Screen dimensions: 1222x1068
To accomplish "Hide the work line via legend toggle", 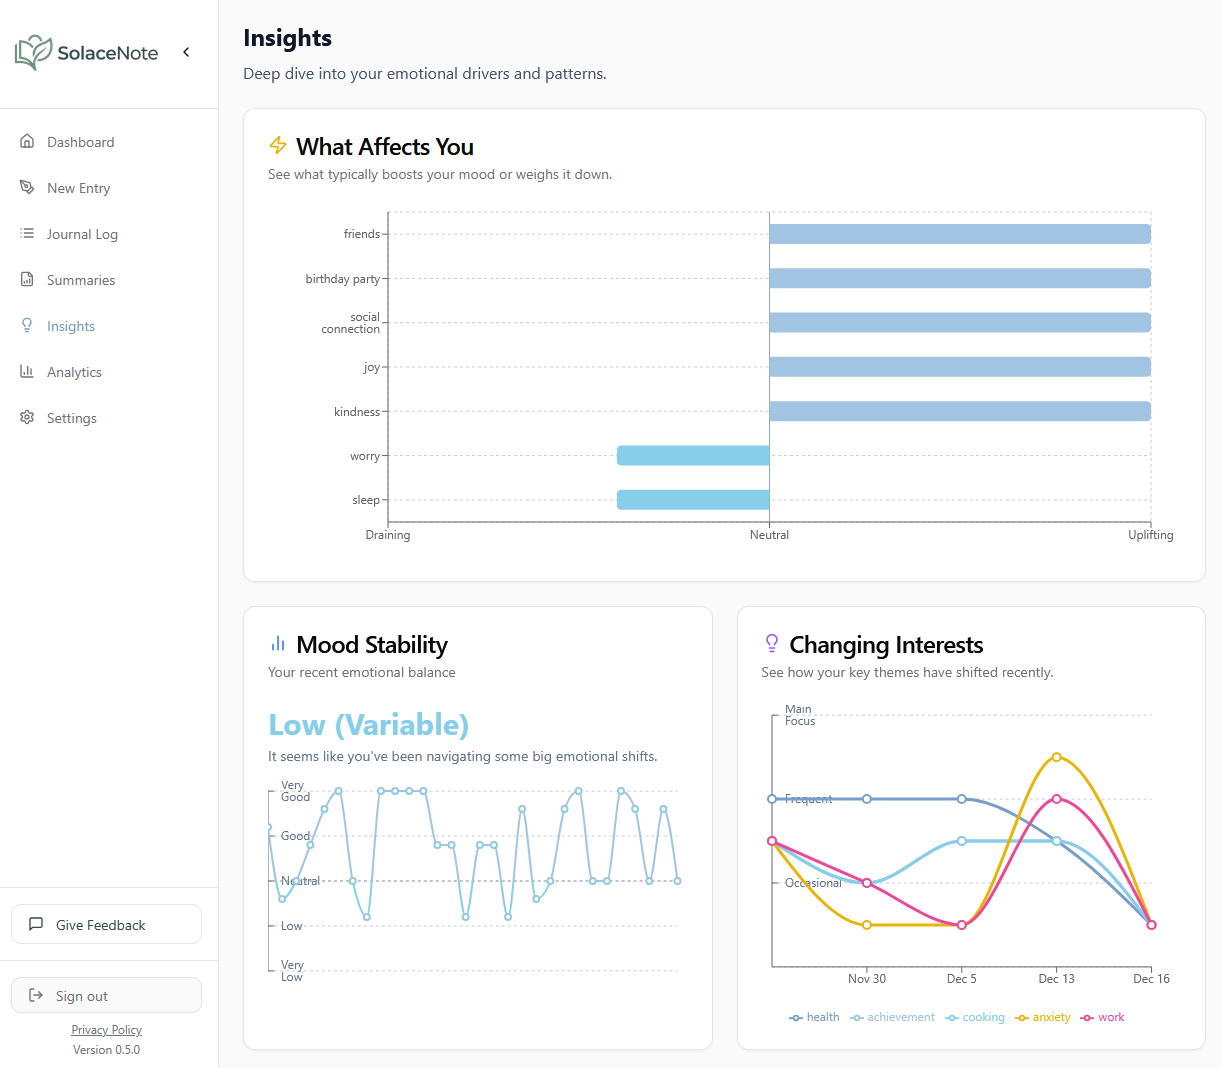I will pos(1102,1017).
